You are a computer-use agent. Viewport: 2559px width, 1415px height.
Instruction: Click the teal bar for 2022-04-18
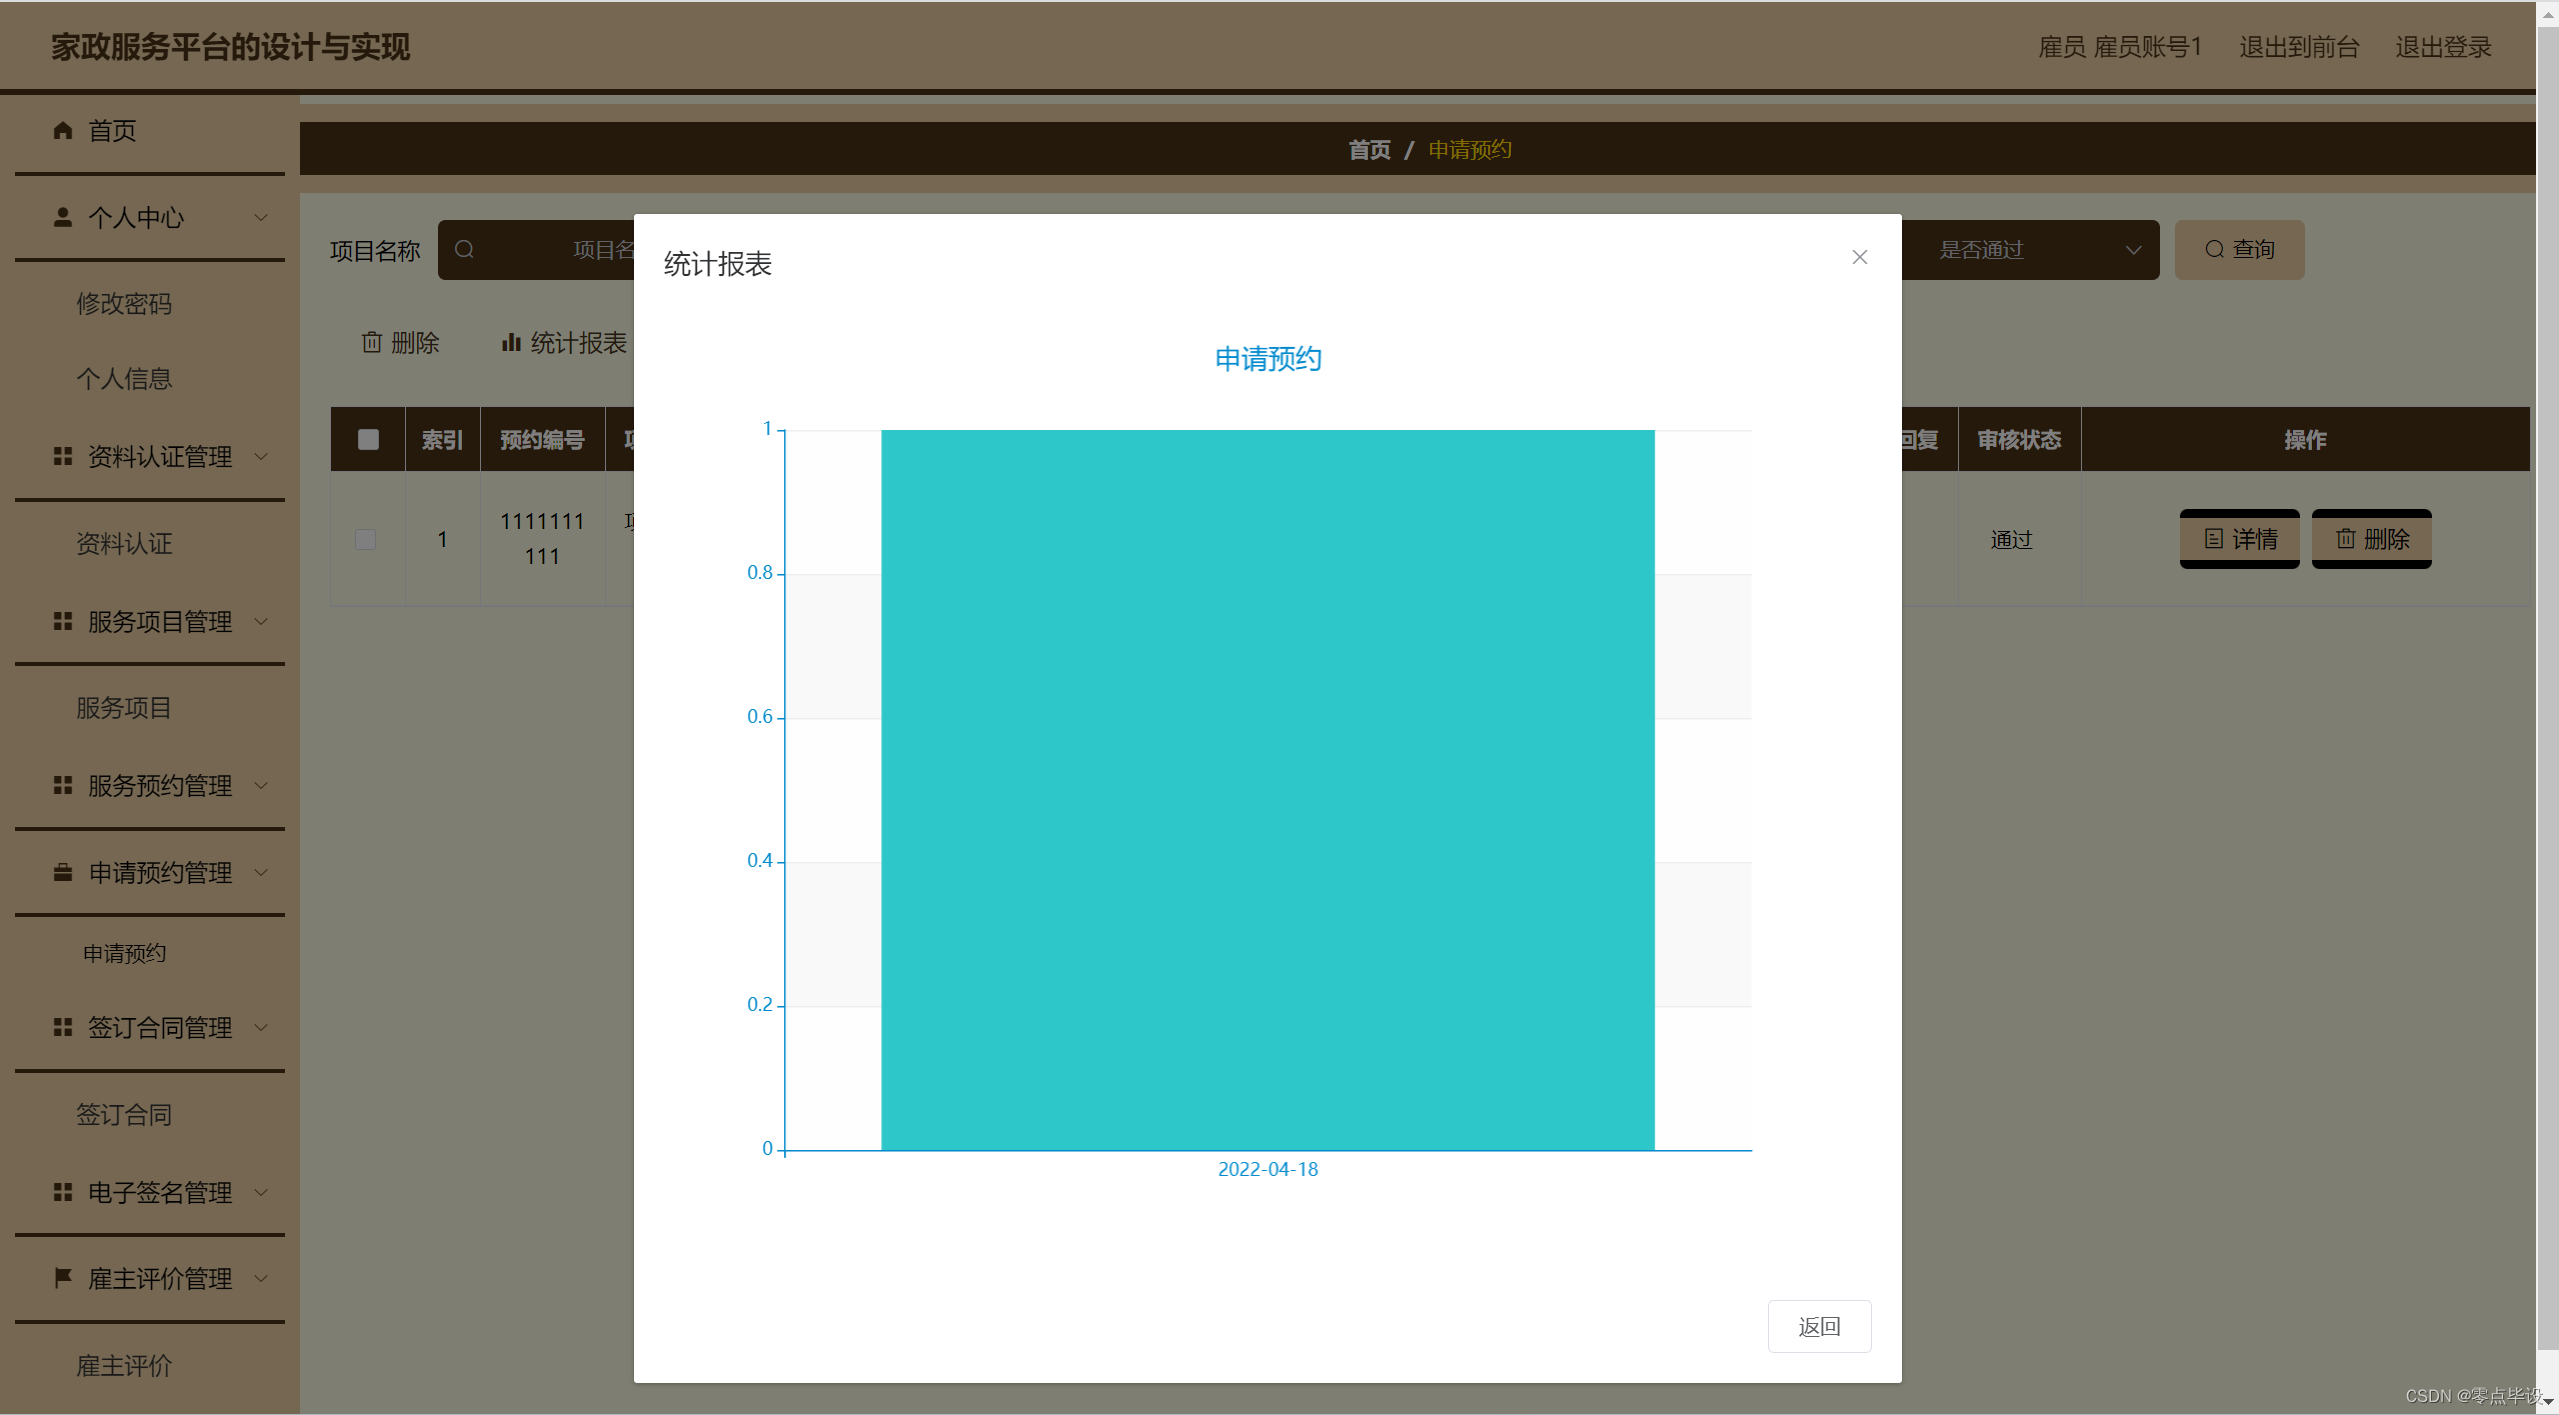tap(1267, 789)
